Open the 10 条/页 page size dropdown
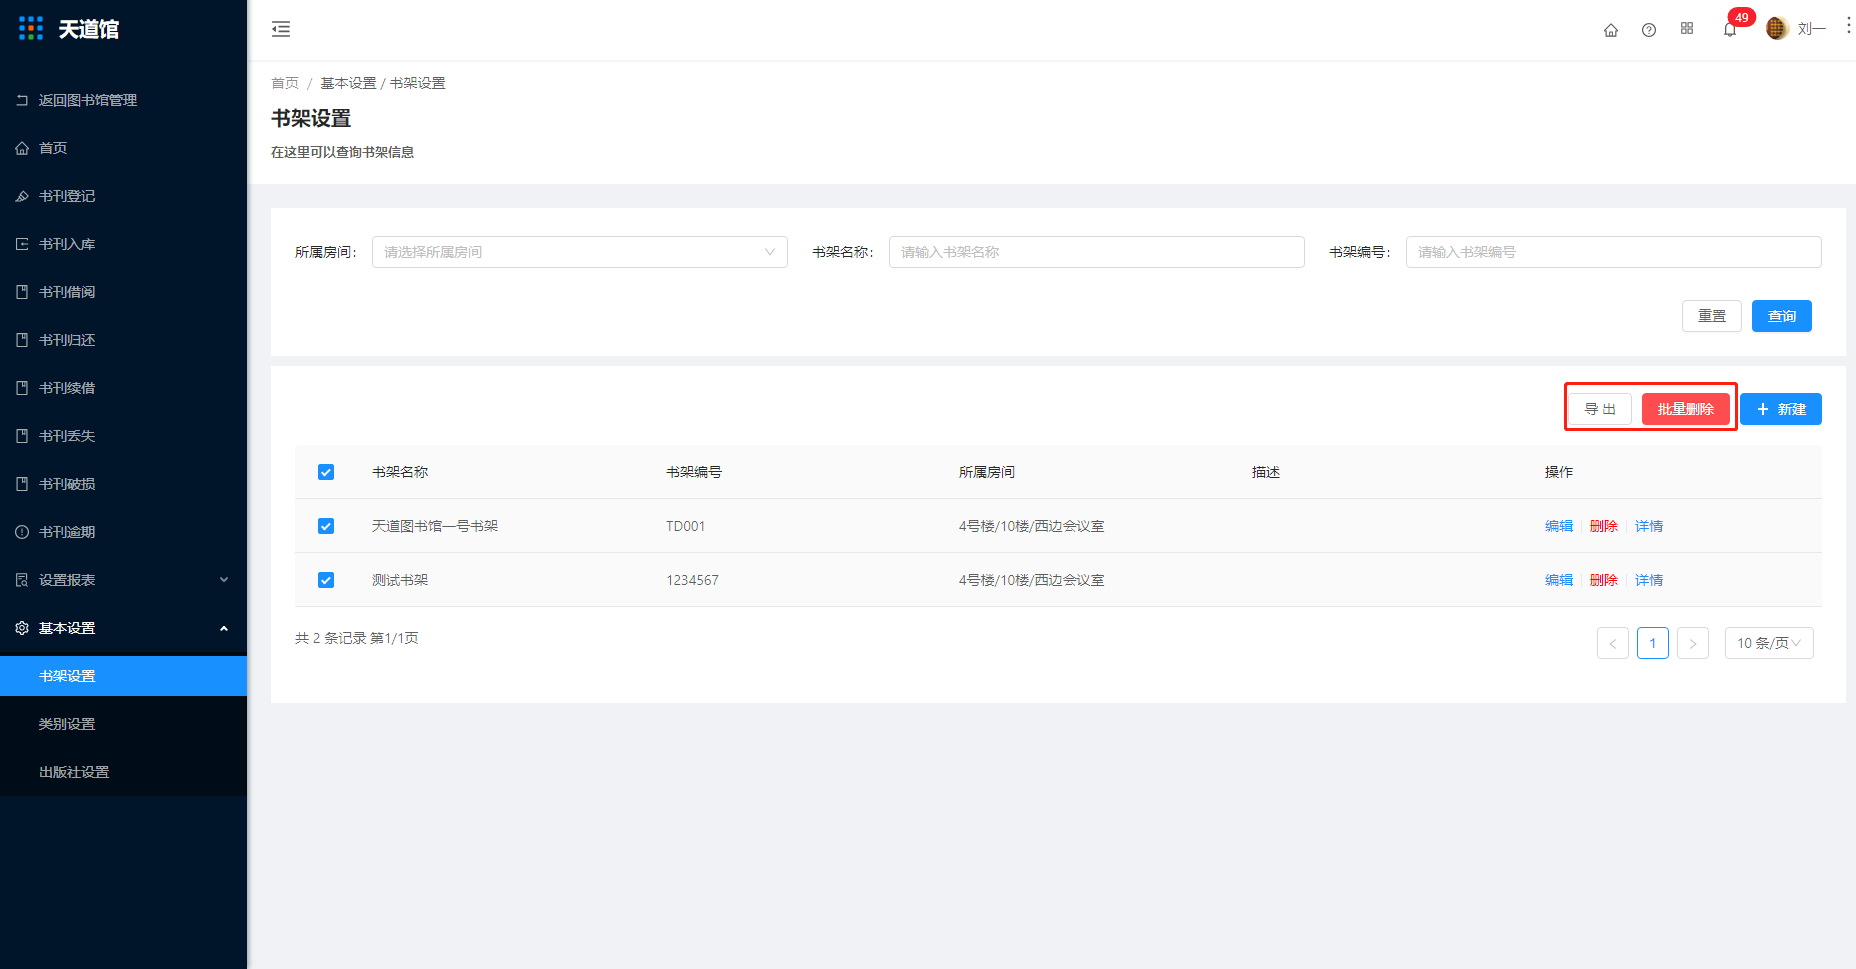1856x969 pixels. pos(1769,643)
